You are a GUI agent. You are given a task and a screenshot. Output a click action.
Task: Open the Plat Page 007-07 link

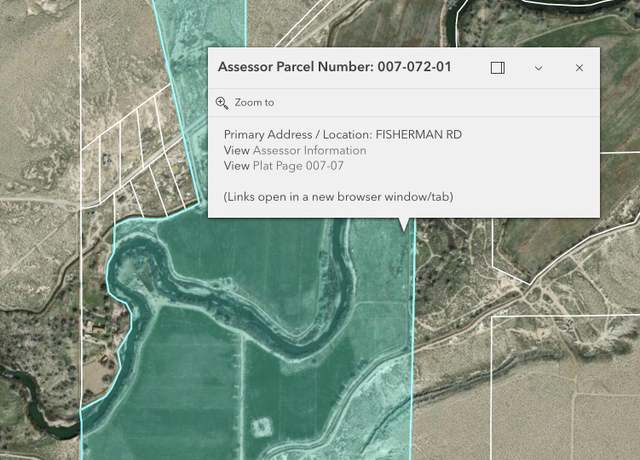[x=298, y=166]
